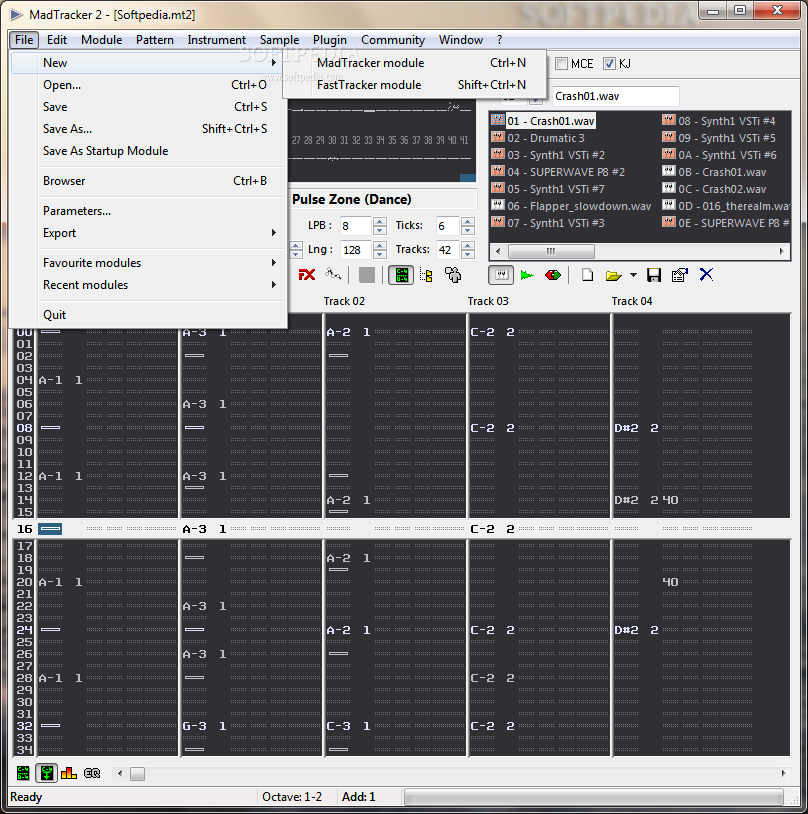Click the instrument name field Crash01.wav
Screen dimensions: 808x814
pos(615,96)
